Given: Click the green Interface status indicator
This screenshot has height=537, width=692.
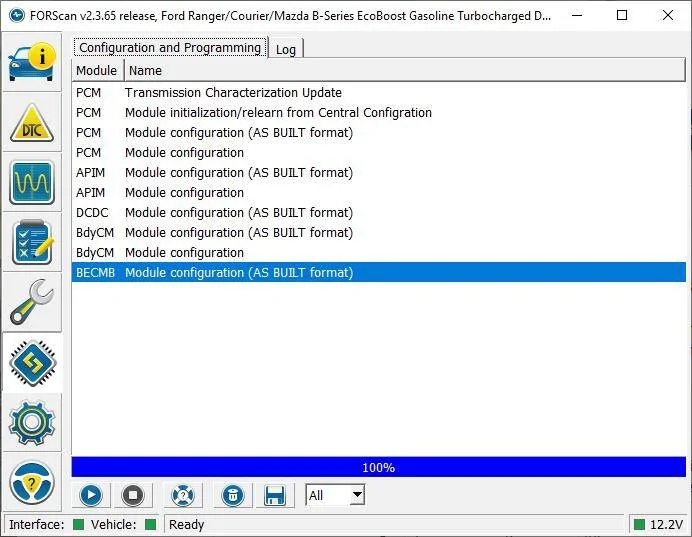Looking at the screenshot, I should tap(78, 524).
